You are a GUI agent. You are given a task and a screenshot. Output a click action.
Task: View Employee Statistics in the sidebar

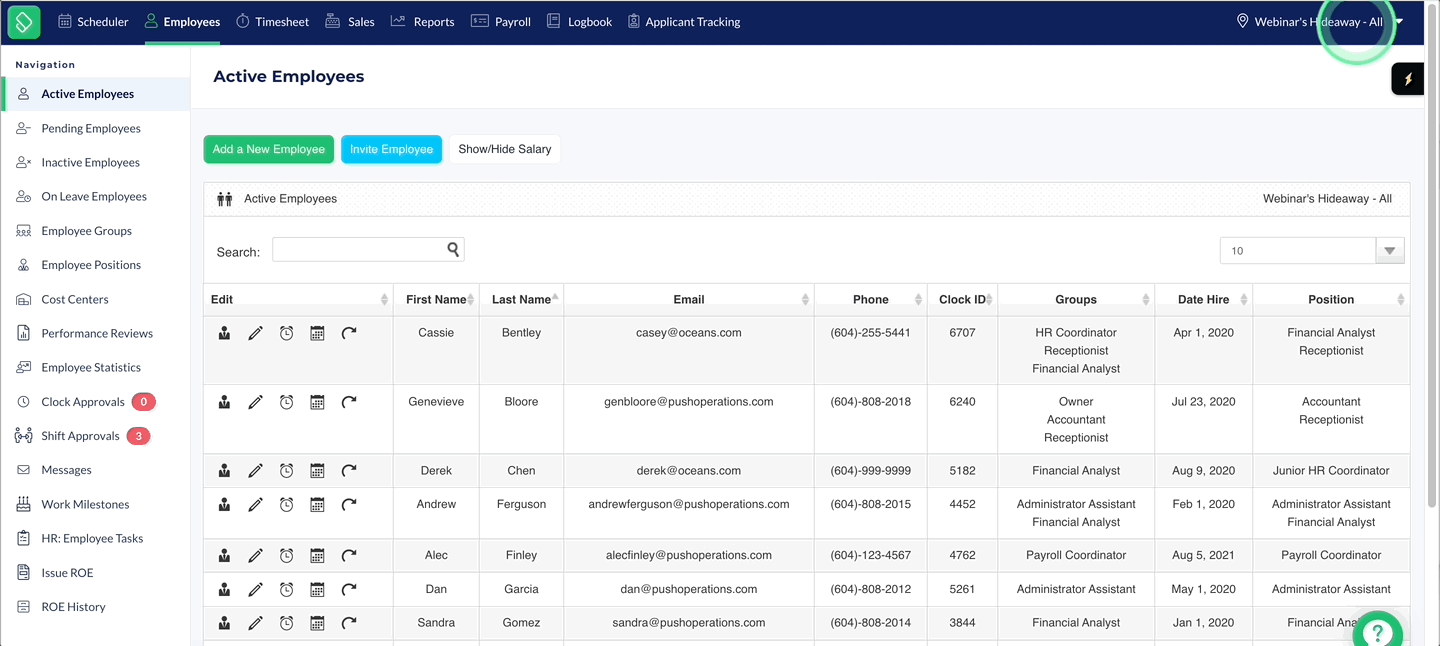(91, 367)
